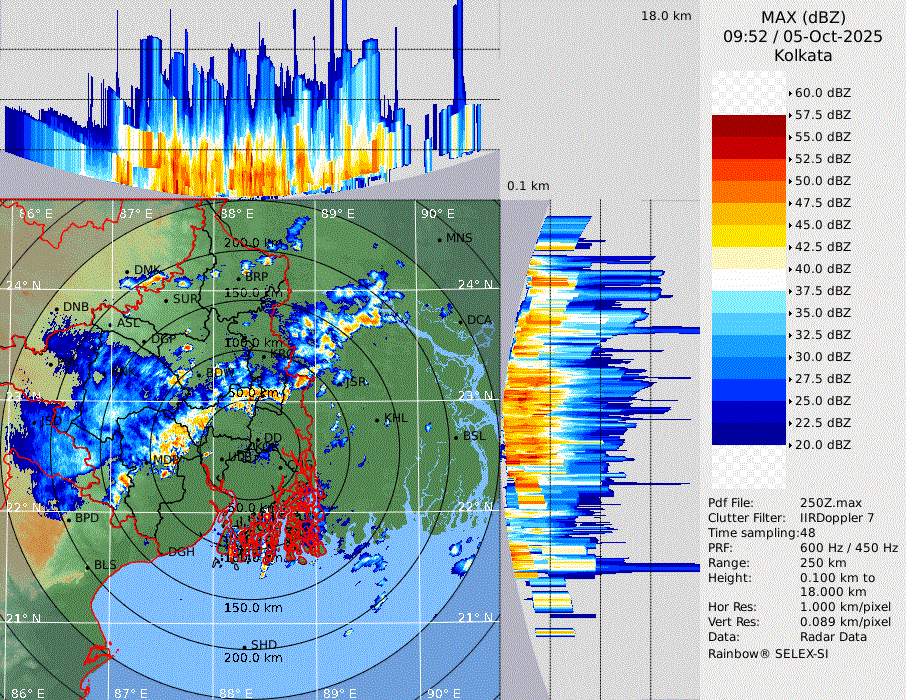This screenshot has width=906, height=700.
Task: Select the Kolkata radar name label
Action: (x=802, y=55)
